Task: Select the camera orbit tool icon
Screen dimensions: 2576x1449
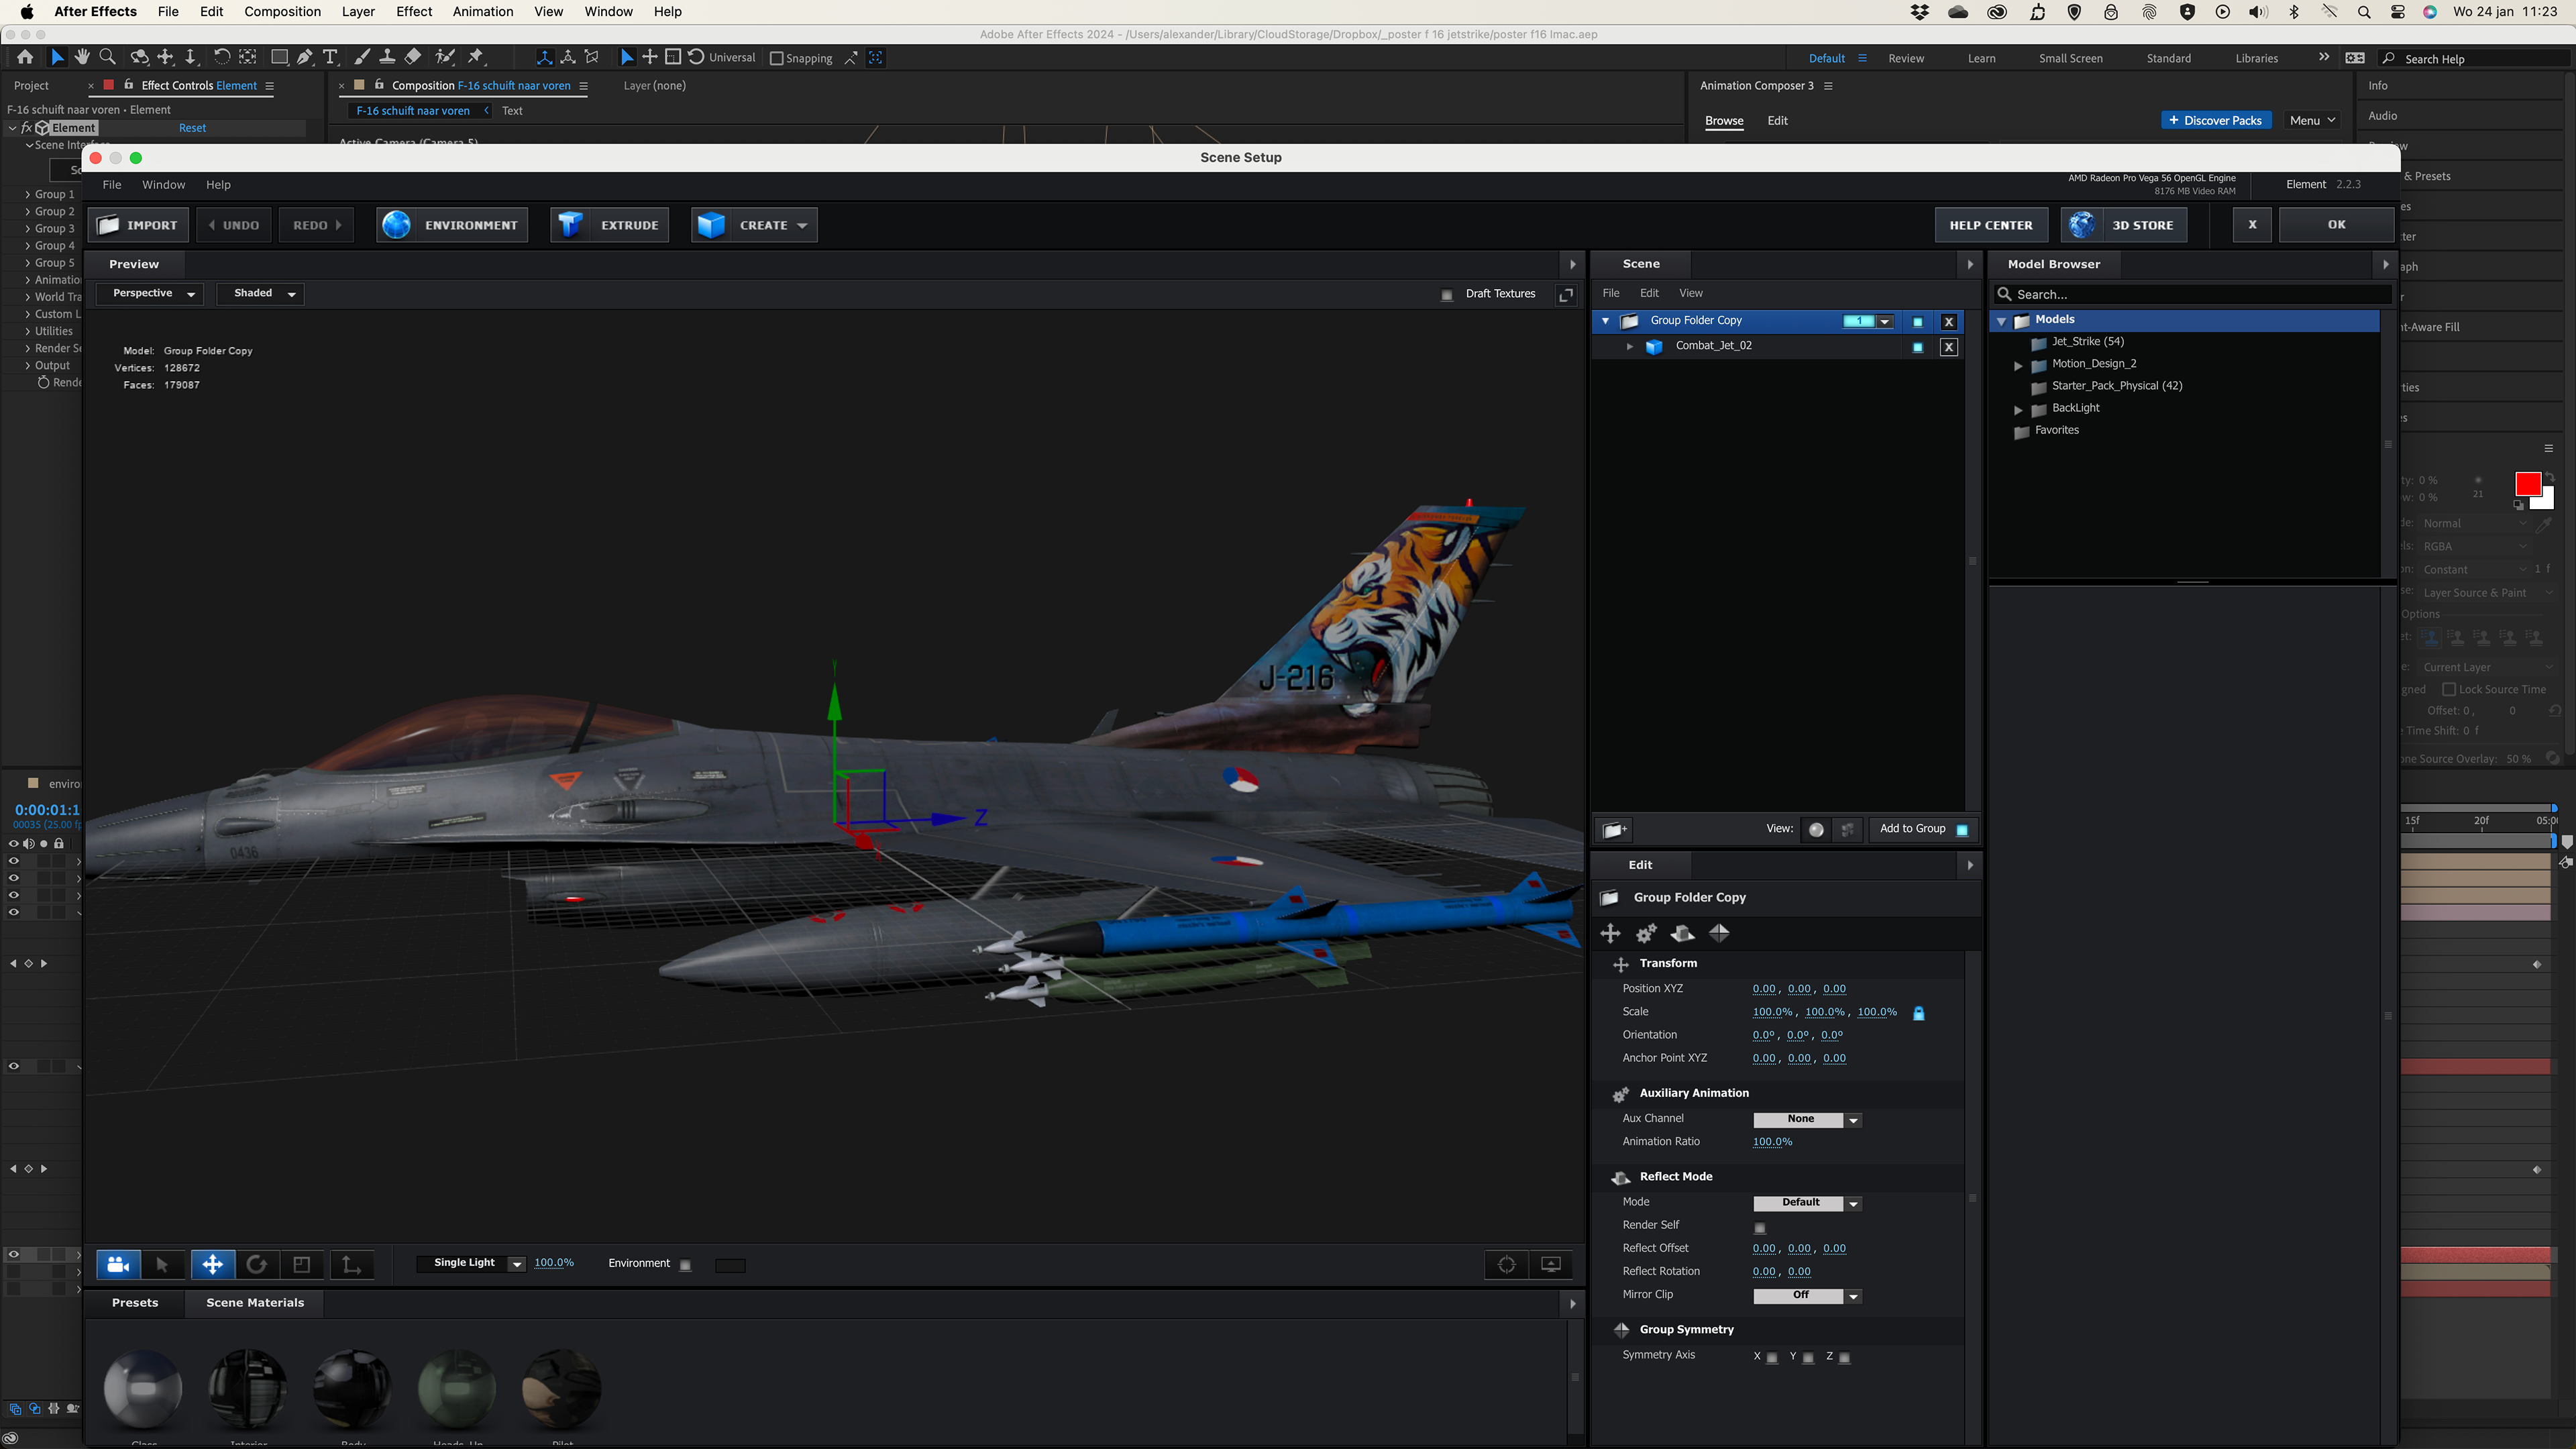Action: point(118,1264)
